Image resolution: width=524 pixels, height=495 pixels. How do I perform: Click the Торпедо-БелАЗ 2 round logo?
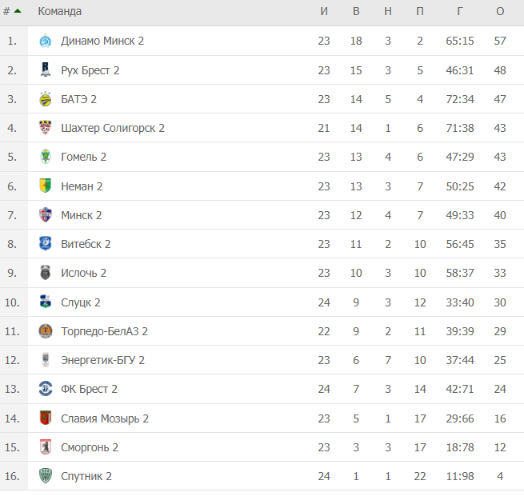pyautogui.click(x=45, y=331)
